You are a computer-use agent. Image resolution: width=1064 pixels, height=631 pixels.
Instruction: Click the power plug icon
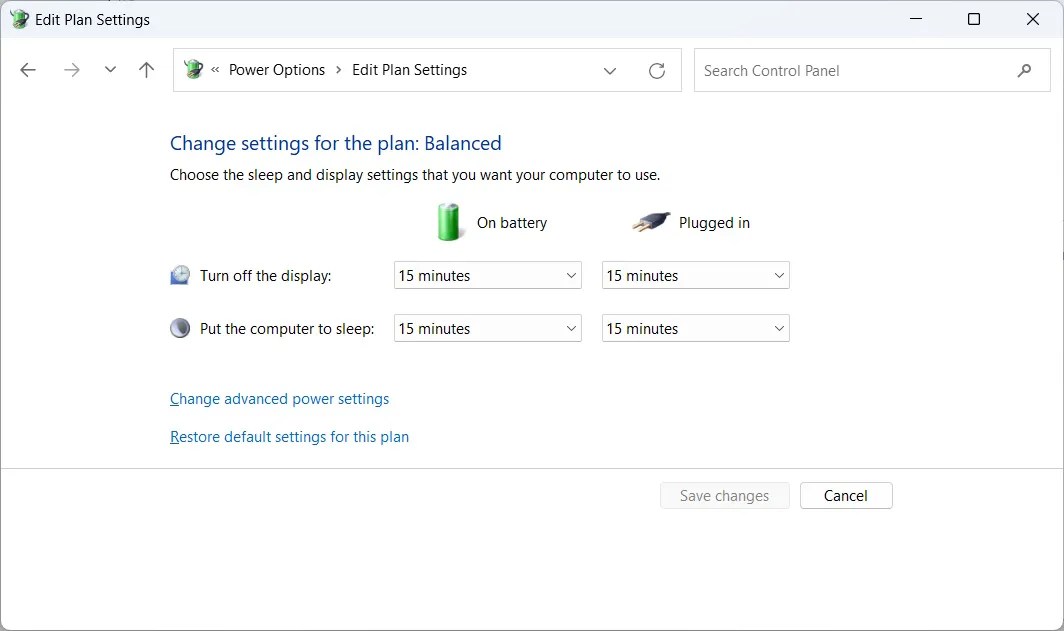pyautogui.click(x=653, y=221)
